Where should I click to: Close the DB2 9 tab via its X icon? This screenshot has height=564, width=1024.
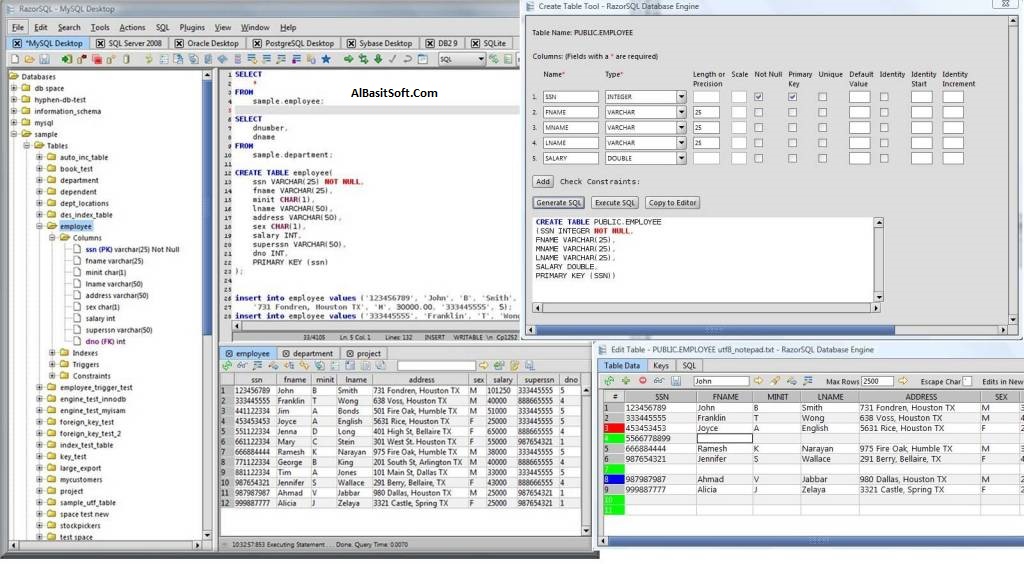[x=430, y=43]
